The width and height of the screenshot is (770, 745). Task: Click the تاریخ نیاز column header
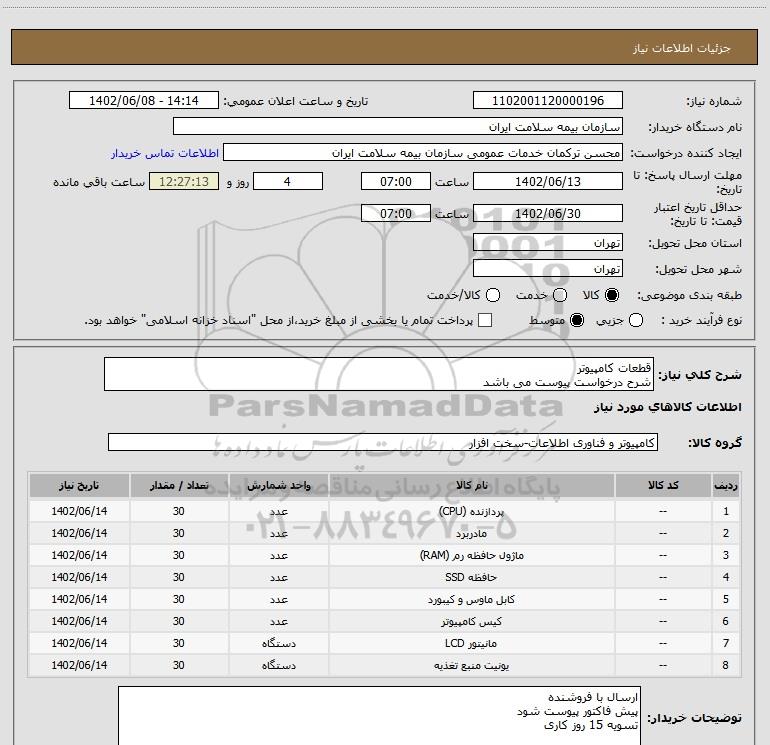(79, 485)
